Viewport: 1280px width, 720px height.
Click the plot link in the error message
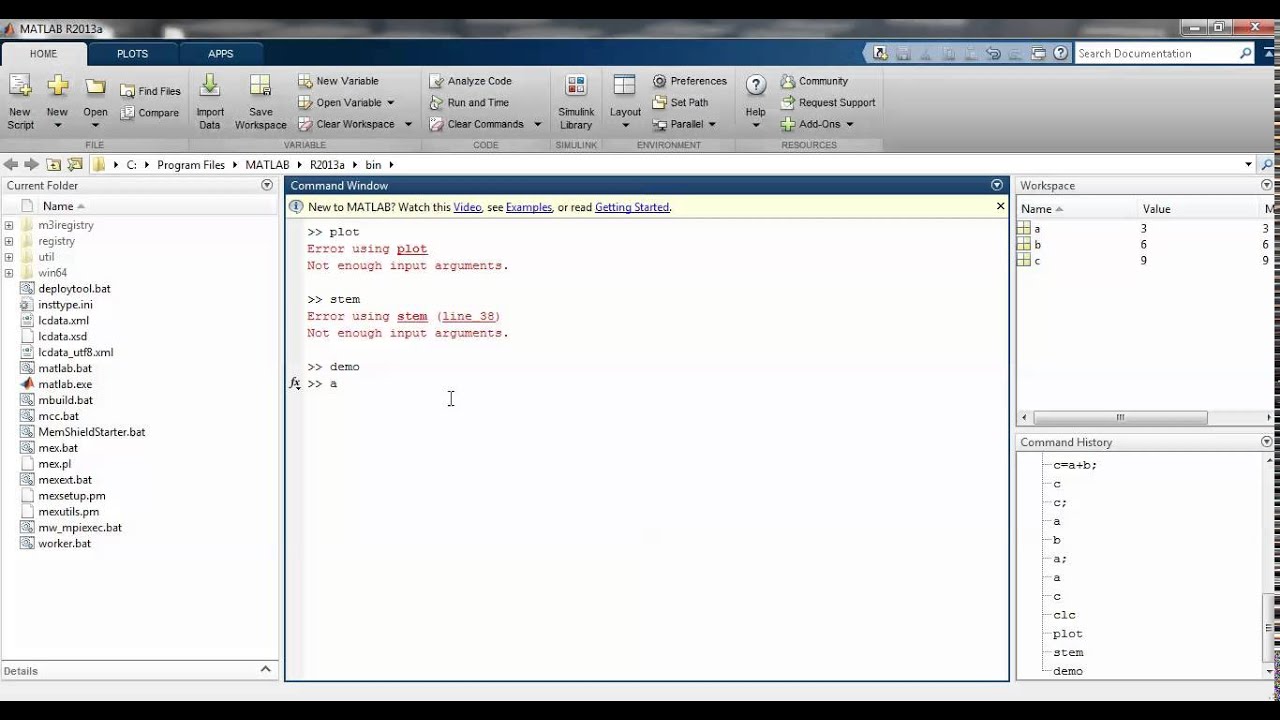(412, 249)
